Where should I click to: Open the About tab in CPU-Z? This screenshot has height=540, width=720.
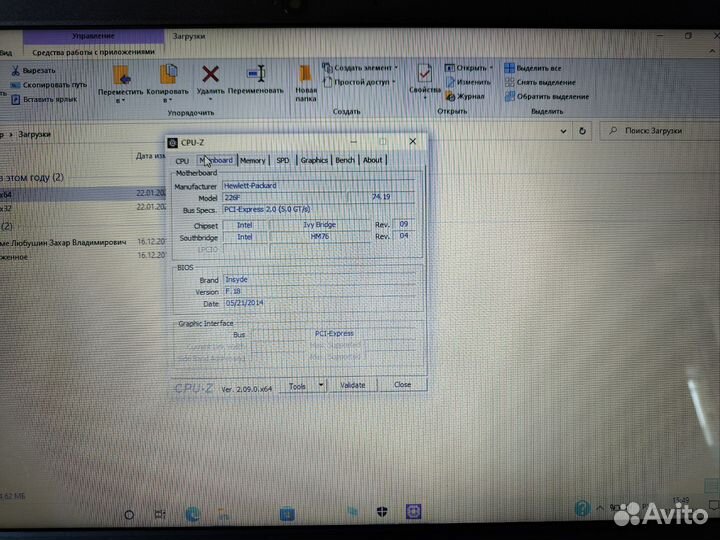(372, 160)
